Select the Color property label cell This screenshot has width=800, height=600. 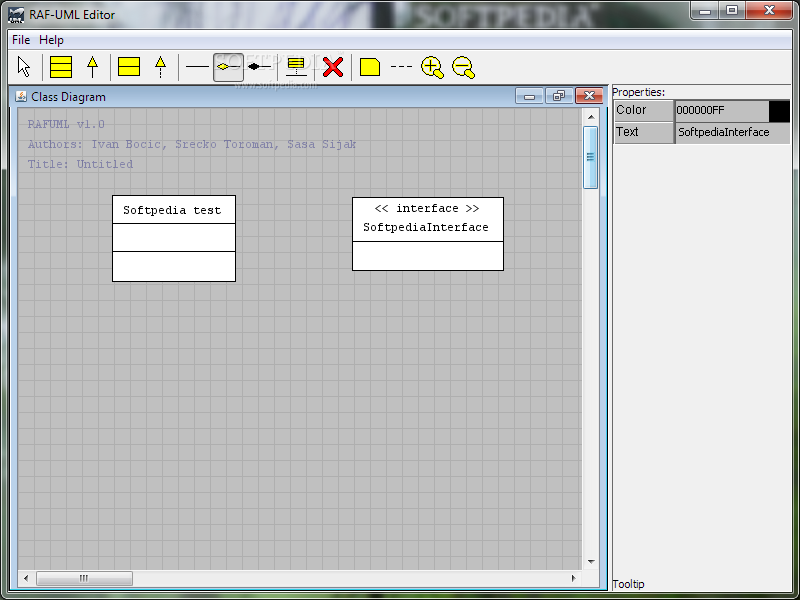(x=644, y=111)
